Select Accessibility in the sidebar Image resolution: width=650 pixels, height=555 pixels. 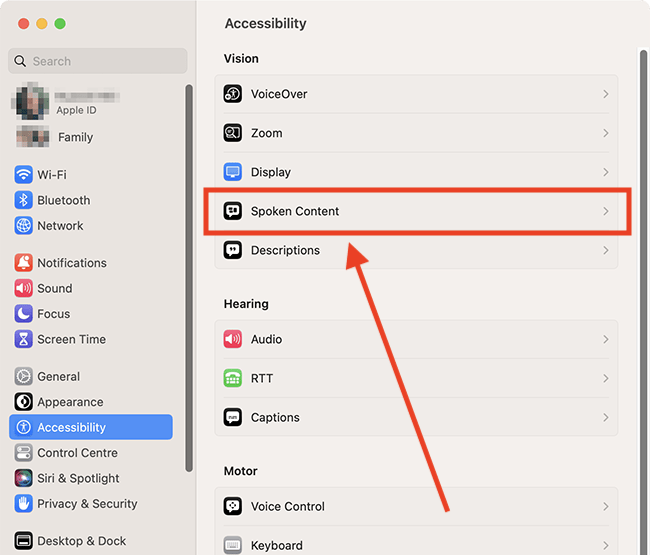[91, 427]
